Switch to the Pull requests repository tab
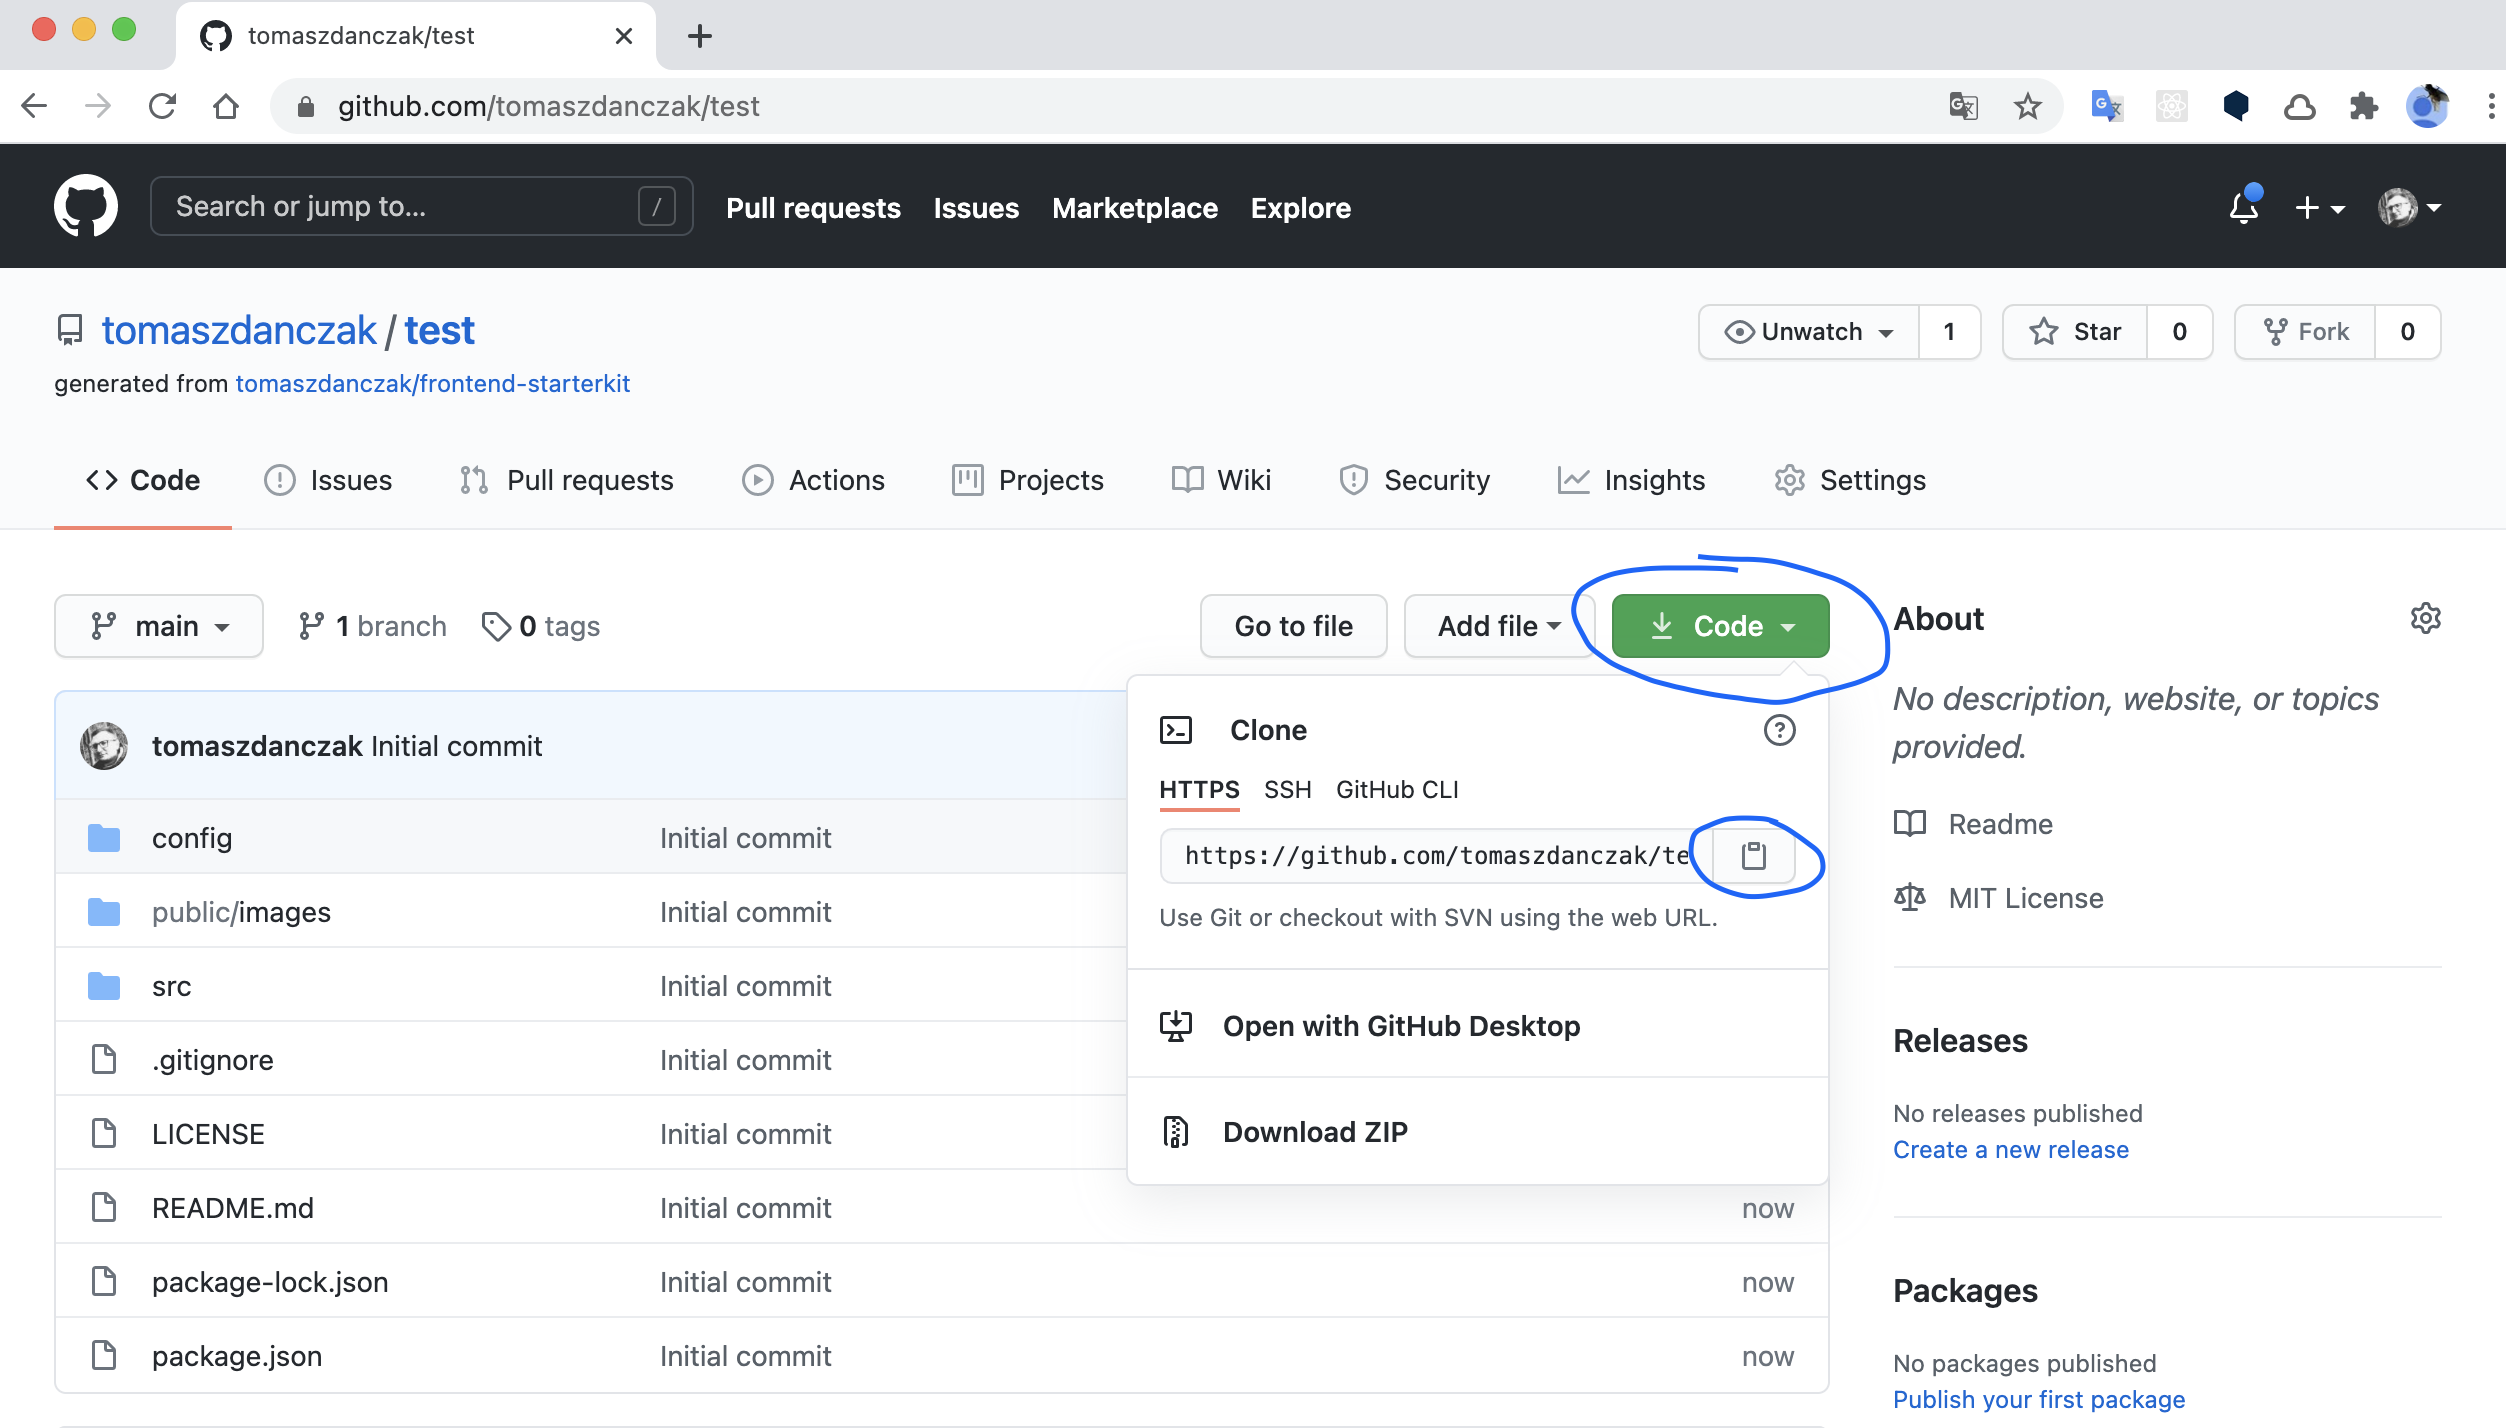Image resolution: width=2506 pixels, height=1428 pixels. (x=566, y=480)
